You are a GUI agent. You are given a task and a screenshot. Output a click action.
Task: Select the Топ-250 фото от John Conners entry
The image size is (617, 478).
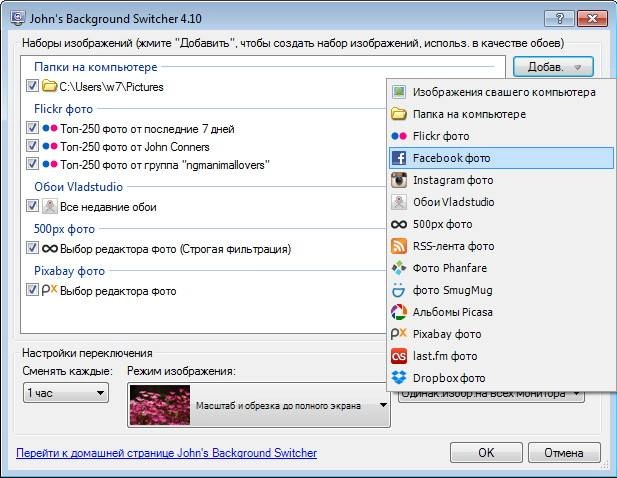coord(135,147)
